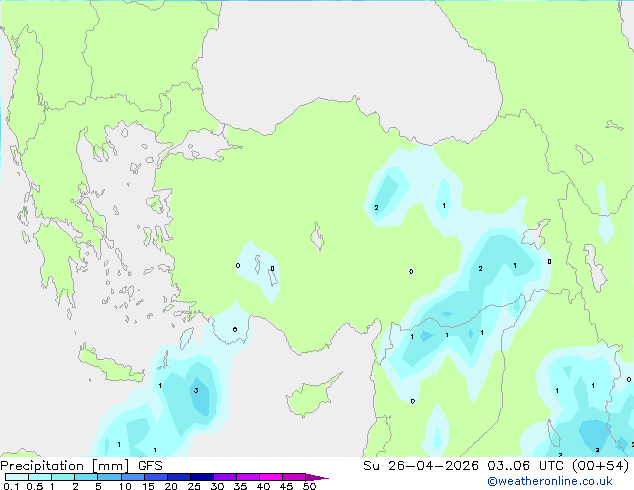Click the 5–10 mm legend swatch

pos(109,477)
